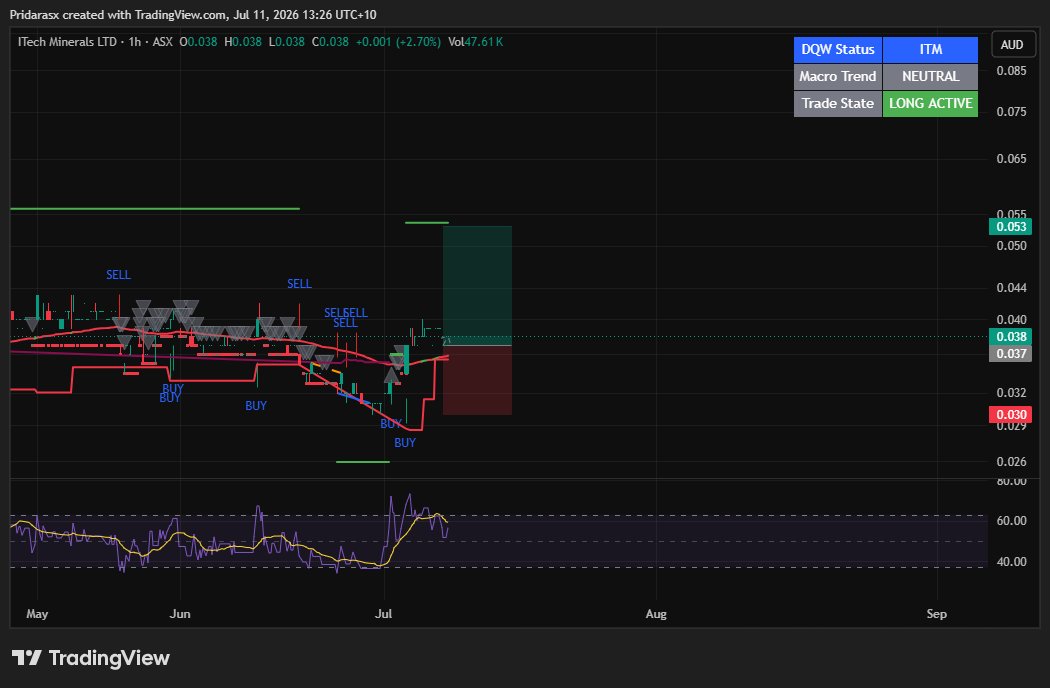Select the DQW Status table cell
Screen dimensions: 1050x688
[x=838, y=50]
